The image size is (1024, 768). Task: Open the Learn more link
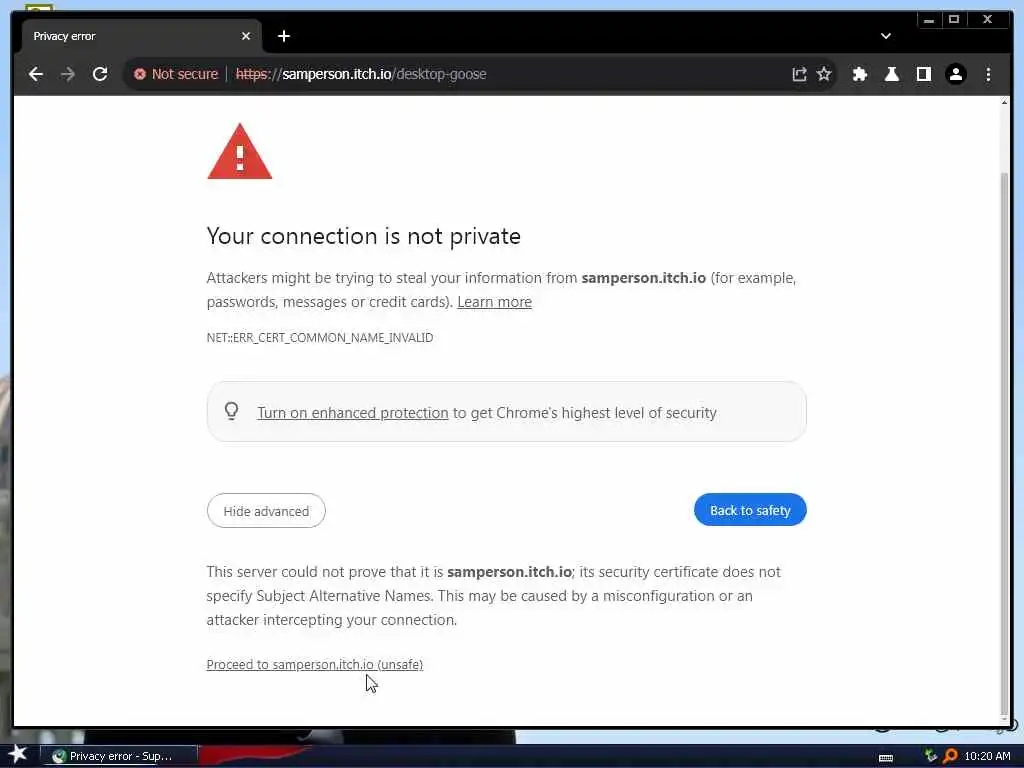(x=494, y=302)
